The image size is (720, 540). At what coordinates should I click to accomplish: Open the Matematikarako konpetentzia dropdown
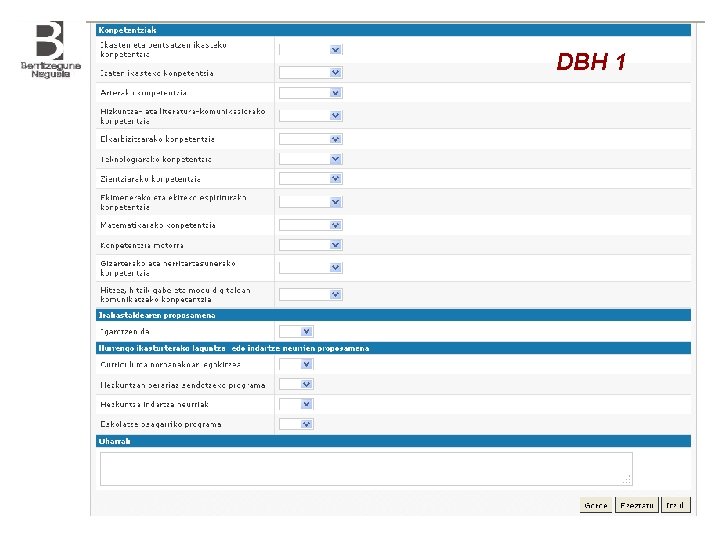click(x=311, y=225)
